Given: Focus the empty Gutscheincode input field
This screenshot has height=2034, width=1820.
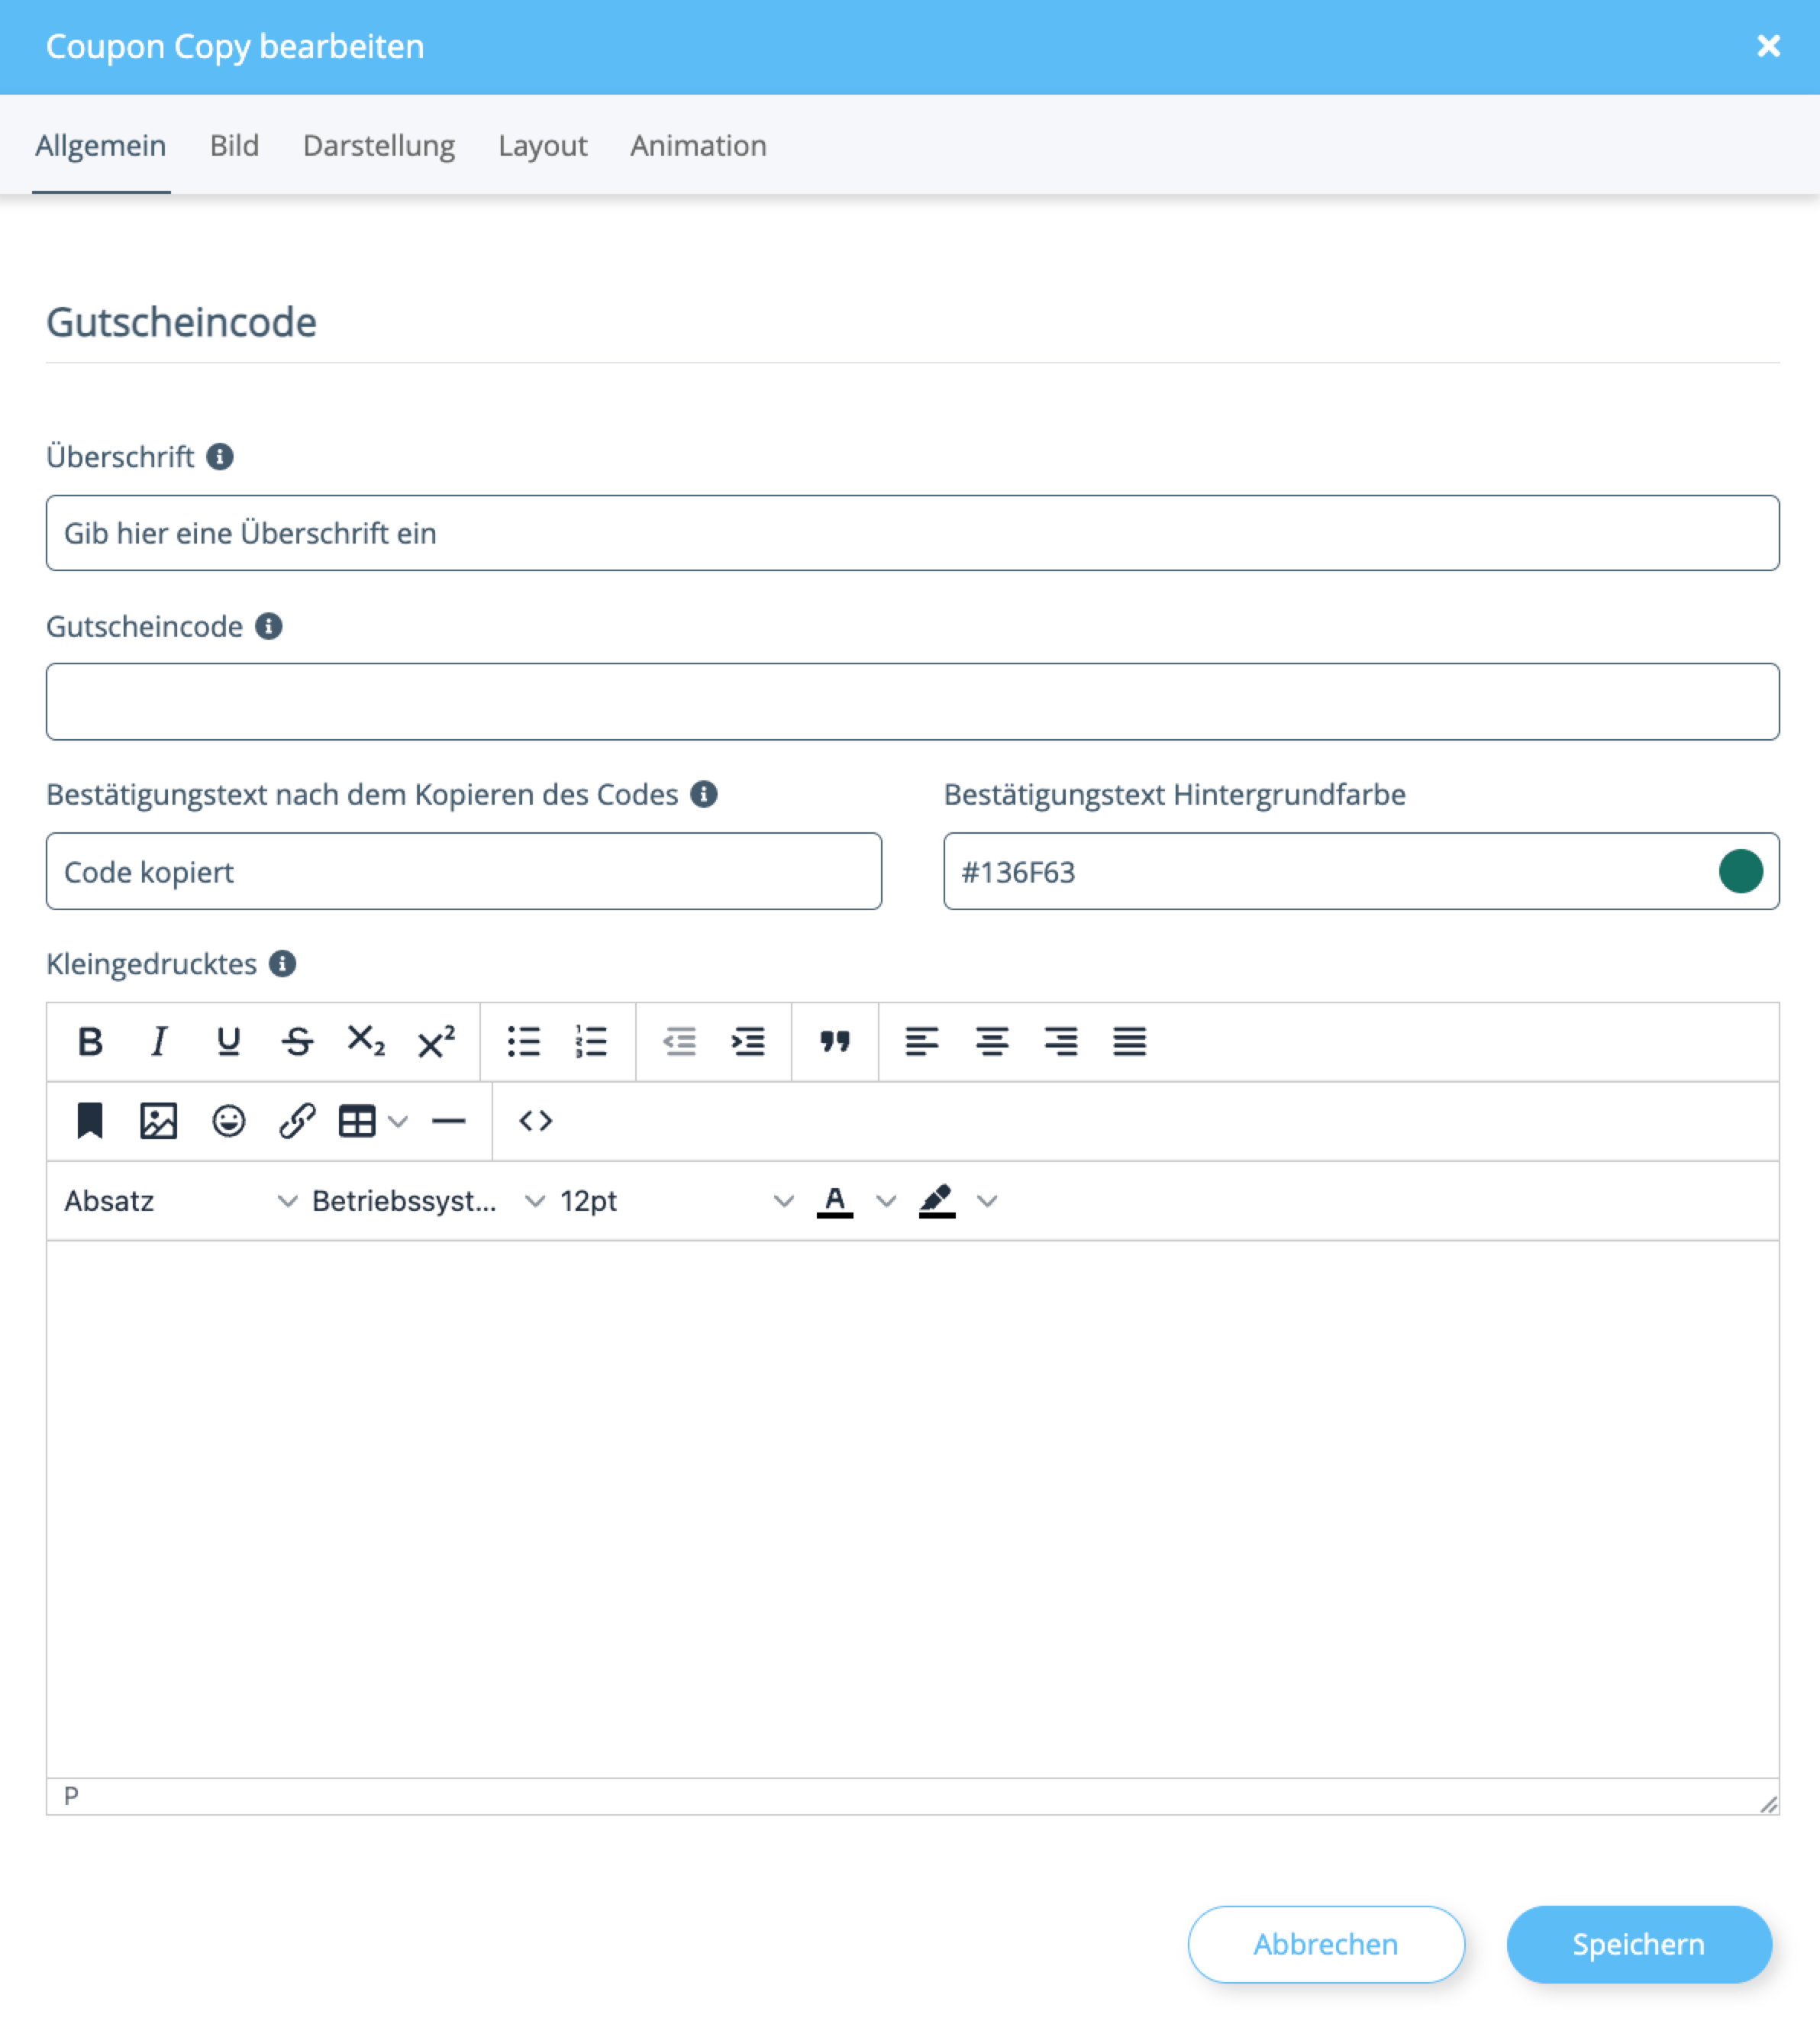Looking at the screenshot, I should tap(912, 701).
